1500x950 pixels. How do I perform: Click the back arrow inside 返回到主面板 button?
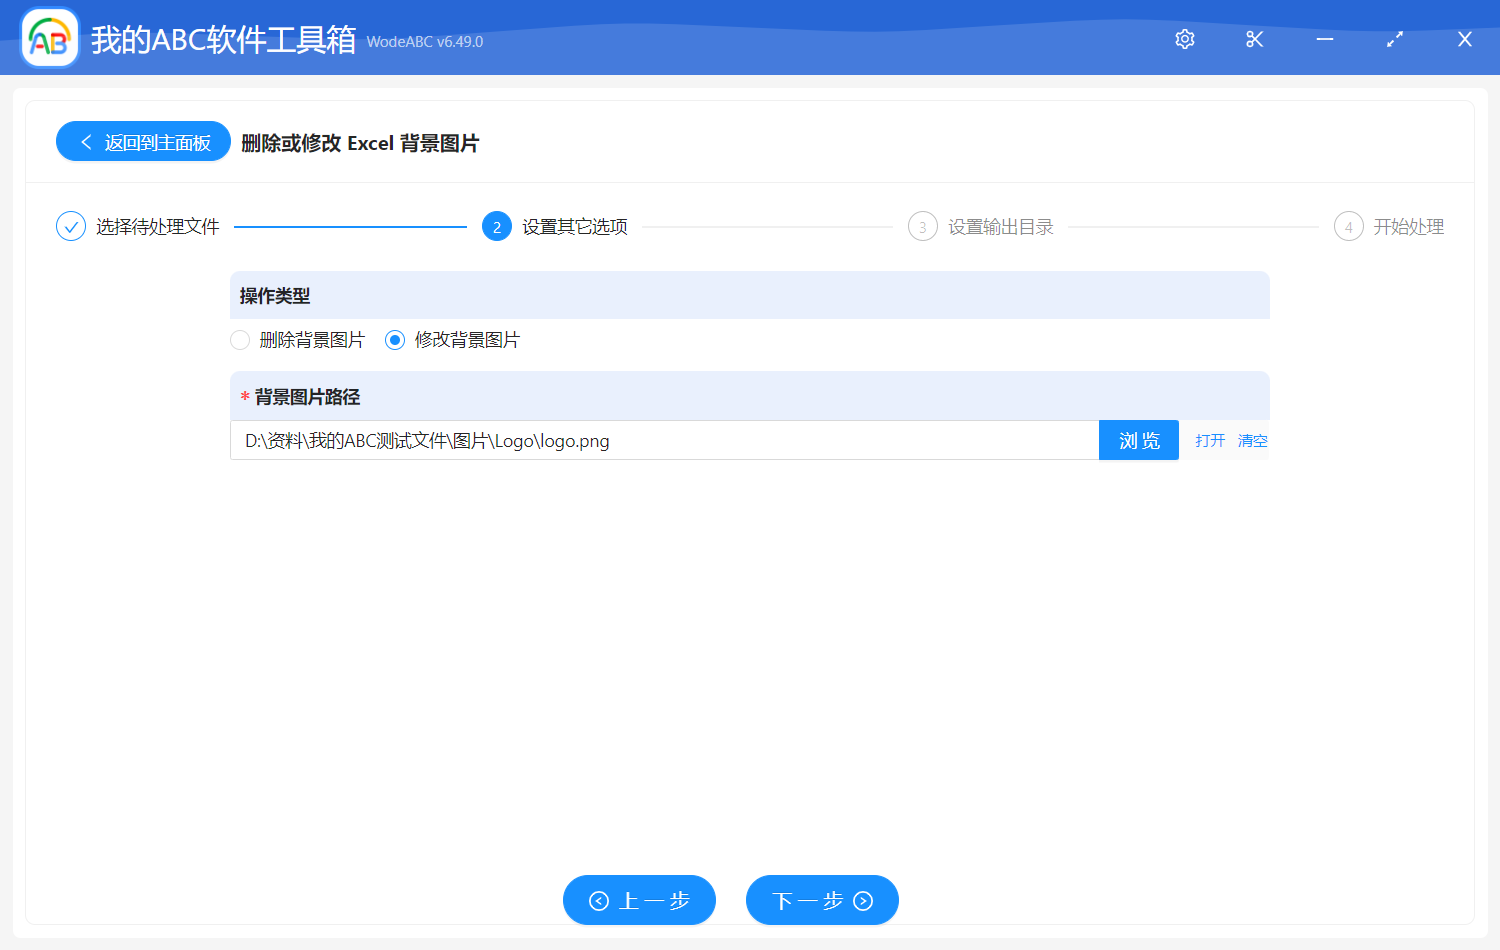point(84,141)
